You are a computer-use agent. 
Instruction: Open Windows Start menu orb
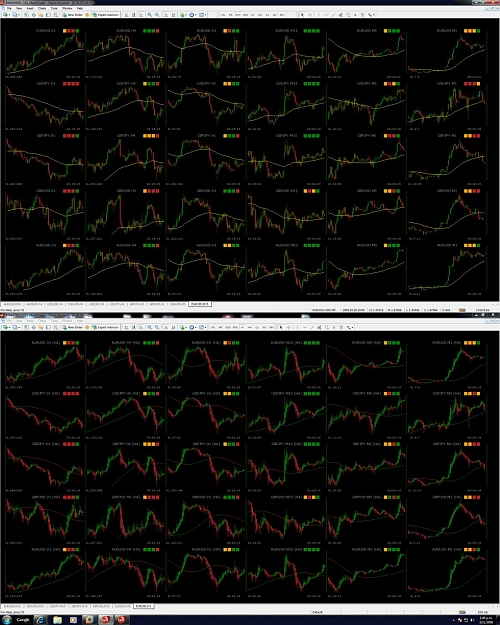(x=7, y=620)
